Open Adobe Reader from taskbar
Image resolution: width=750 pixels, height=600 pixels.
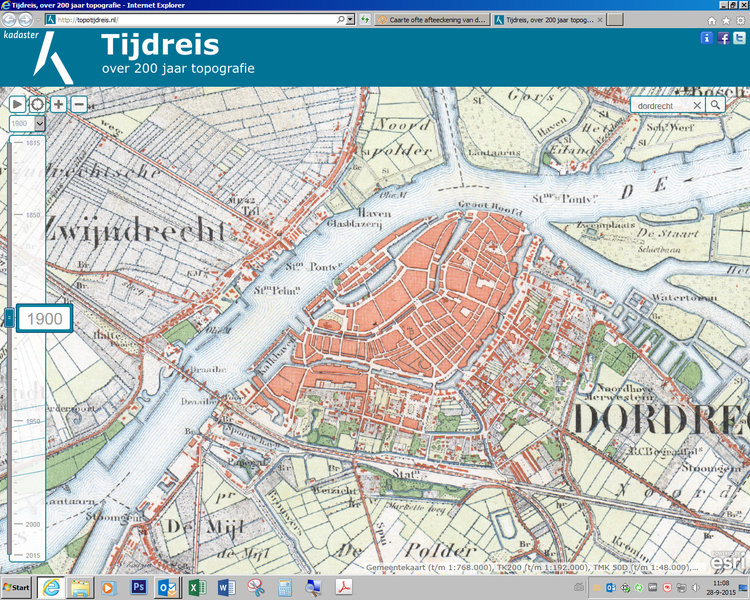point(344,587)
